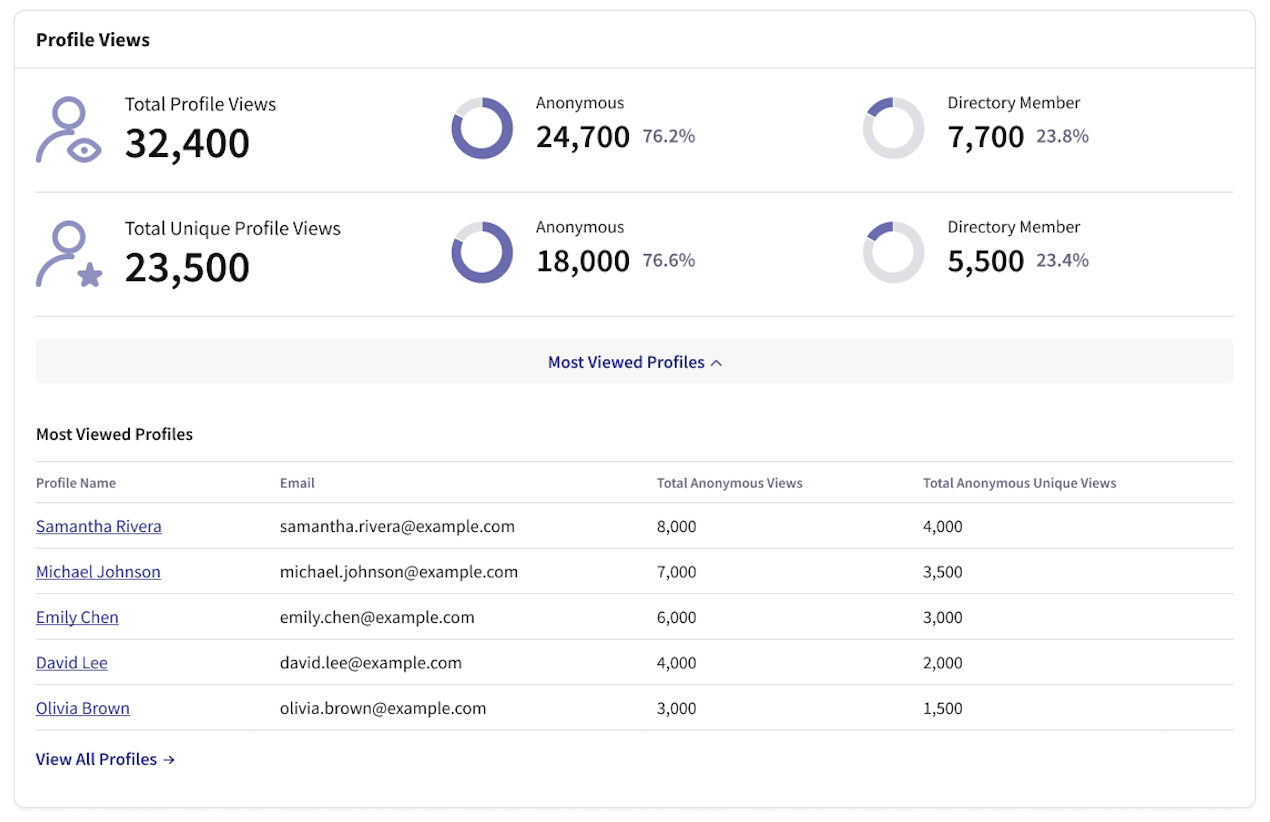This screenshot has height=822, width=1270.
Task: Click Total Anonymous Unique Views column header
Action: coord(1020,483)
